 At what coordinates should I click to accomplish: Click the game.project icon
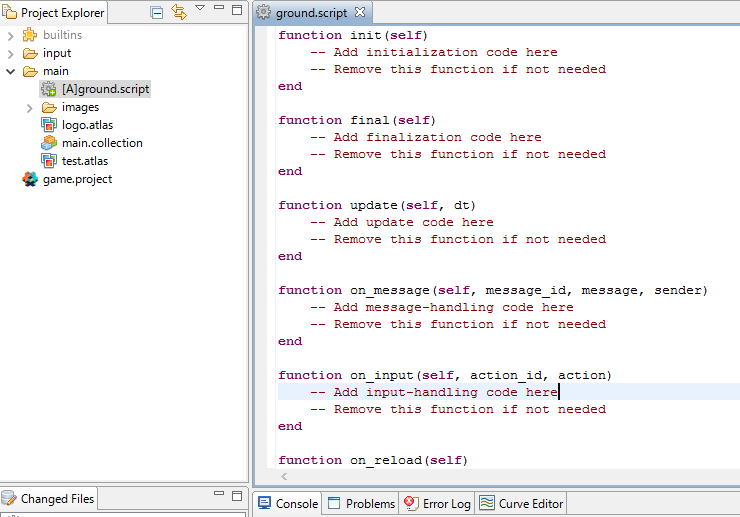30,179
